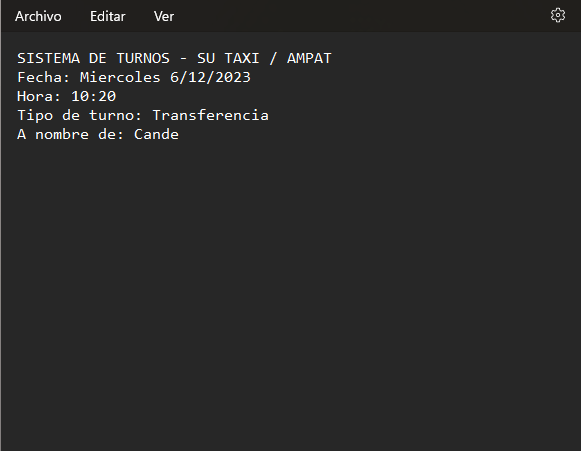581x451 pixels.
Task: Click the time 10:20
Action: (93, 96)
